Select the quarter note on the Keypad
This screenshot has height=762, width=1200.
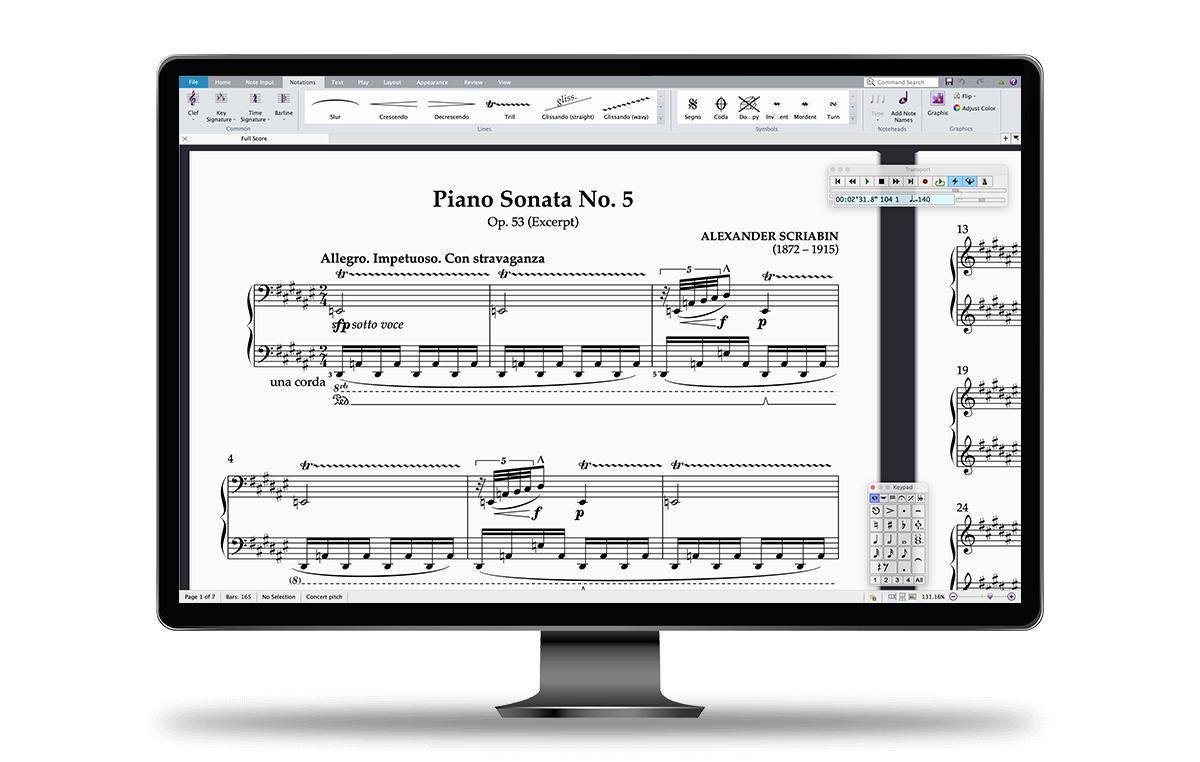coord(876,540)
